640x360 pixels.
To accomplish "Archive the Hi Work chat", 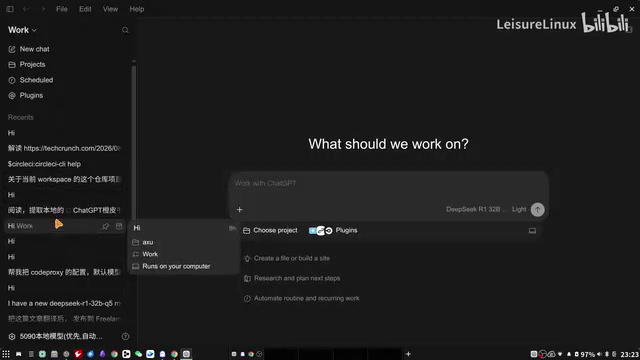I will (119, 226).
